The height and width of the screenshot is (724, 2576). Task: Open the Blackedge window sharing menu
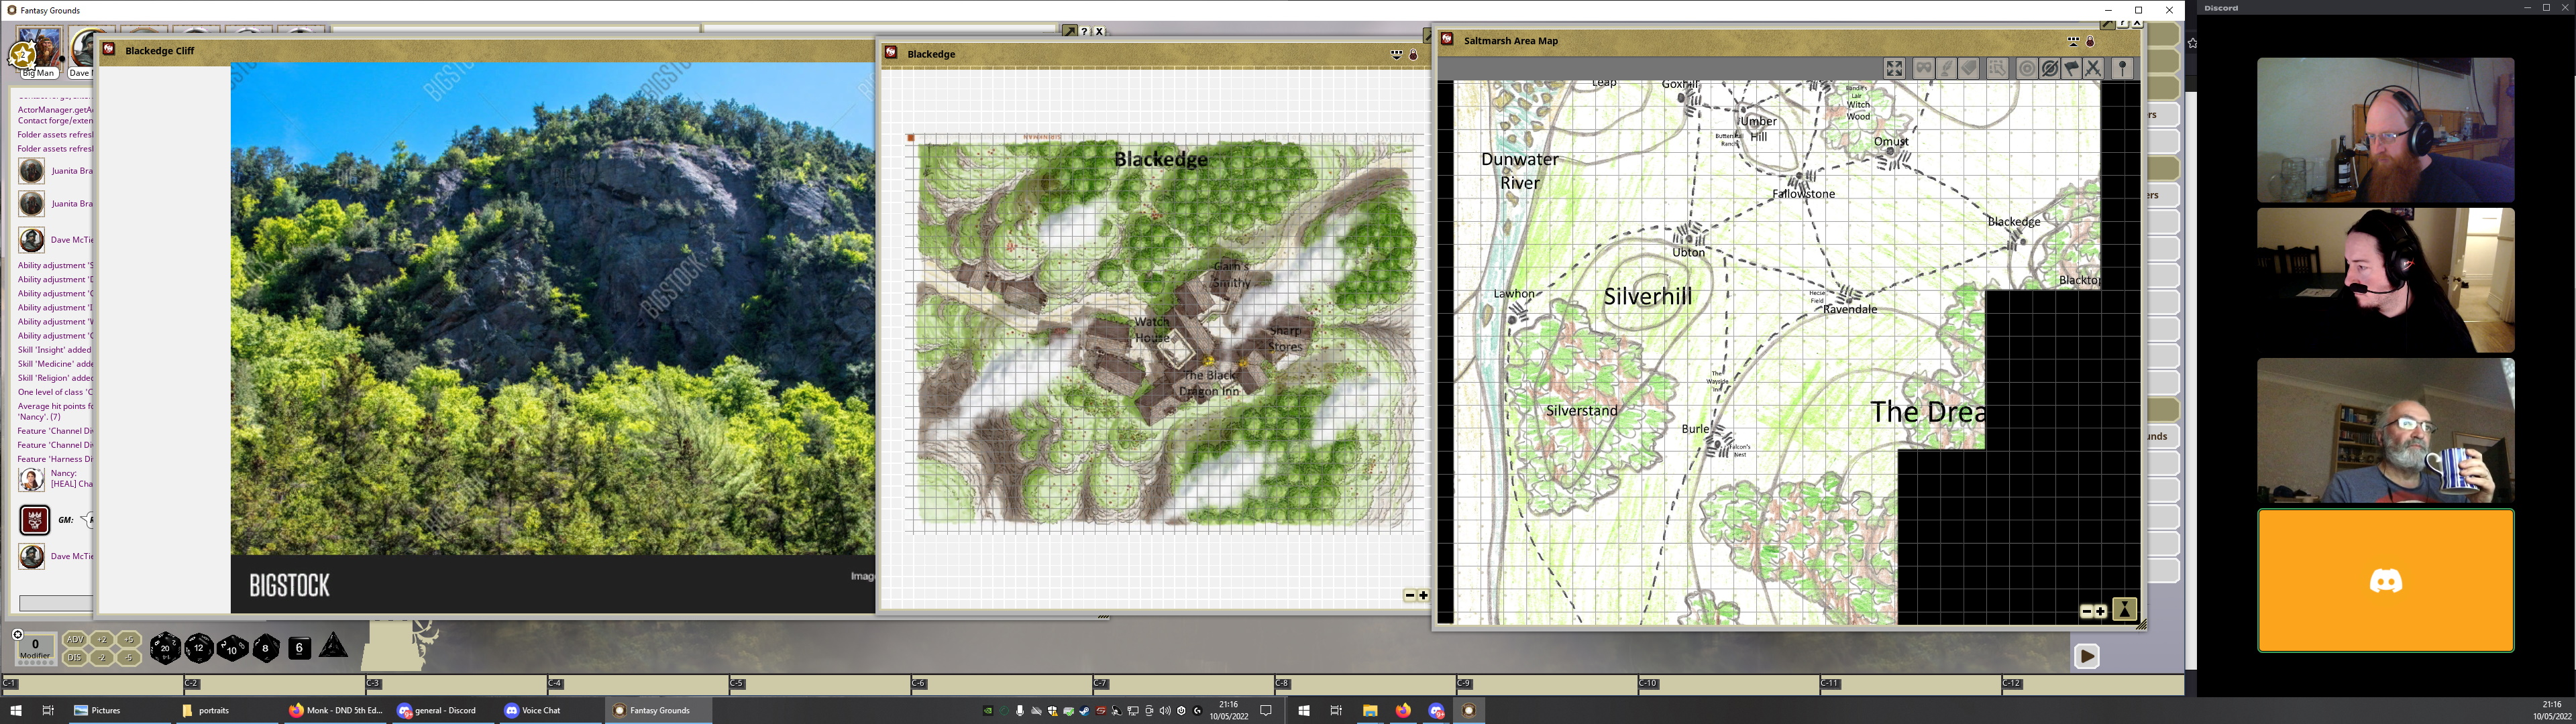(x=1396, y=54)
